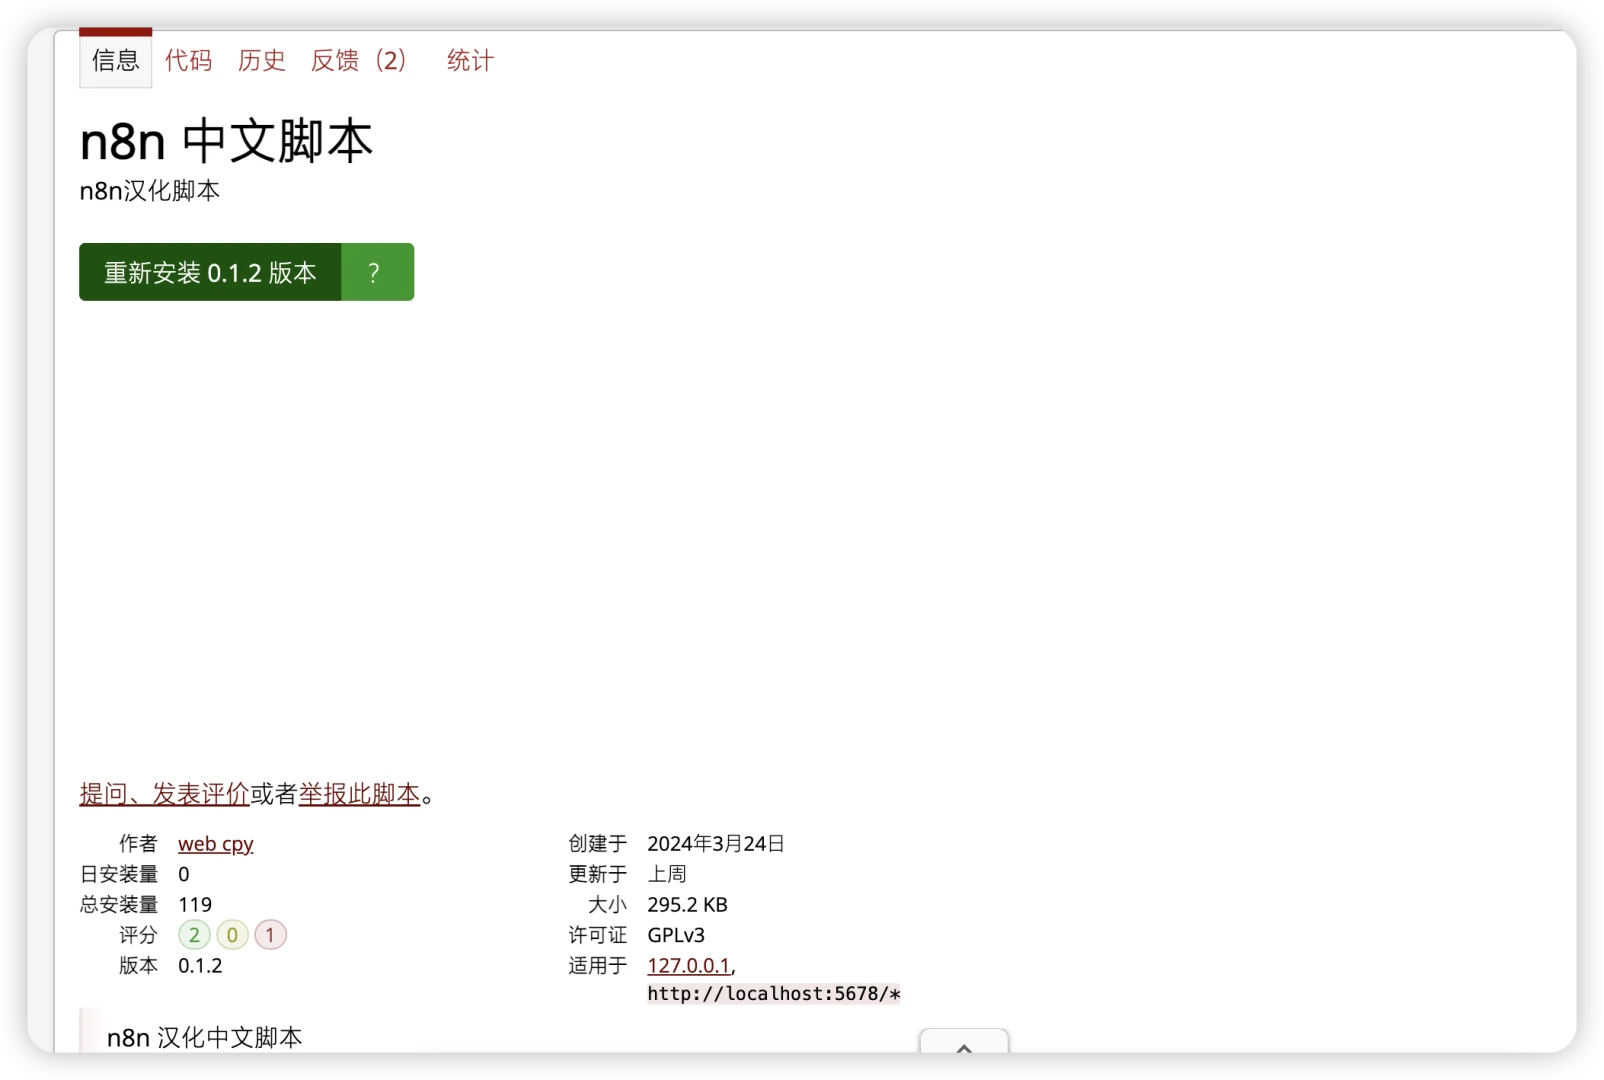Visit author profile web cpy
This screenshot has height=1080, width=1604.
tap(214, 844)
